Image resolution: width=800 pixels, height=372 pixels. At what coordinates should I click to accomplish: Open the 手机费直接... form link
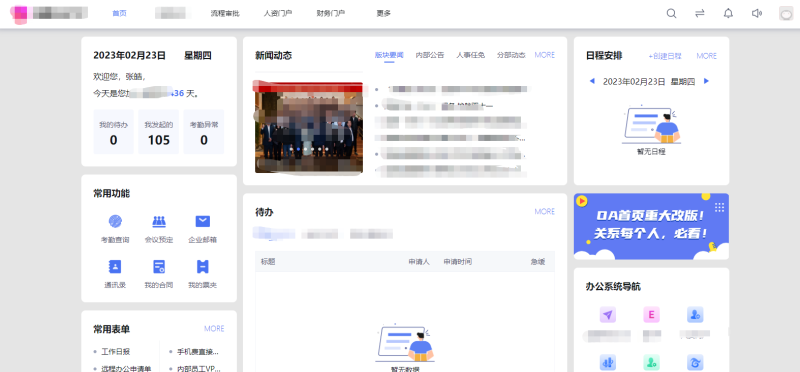pos(198,352)
